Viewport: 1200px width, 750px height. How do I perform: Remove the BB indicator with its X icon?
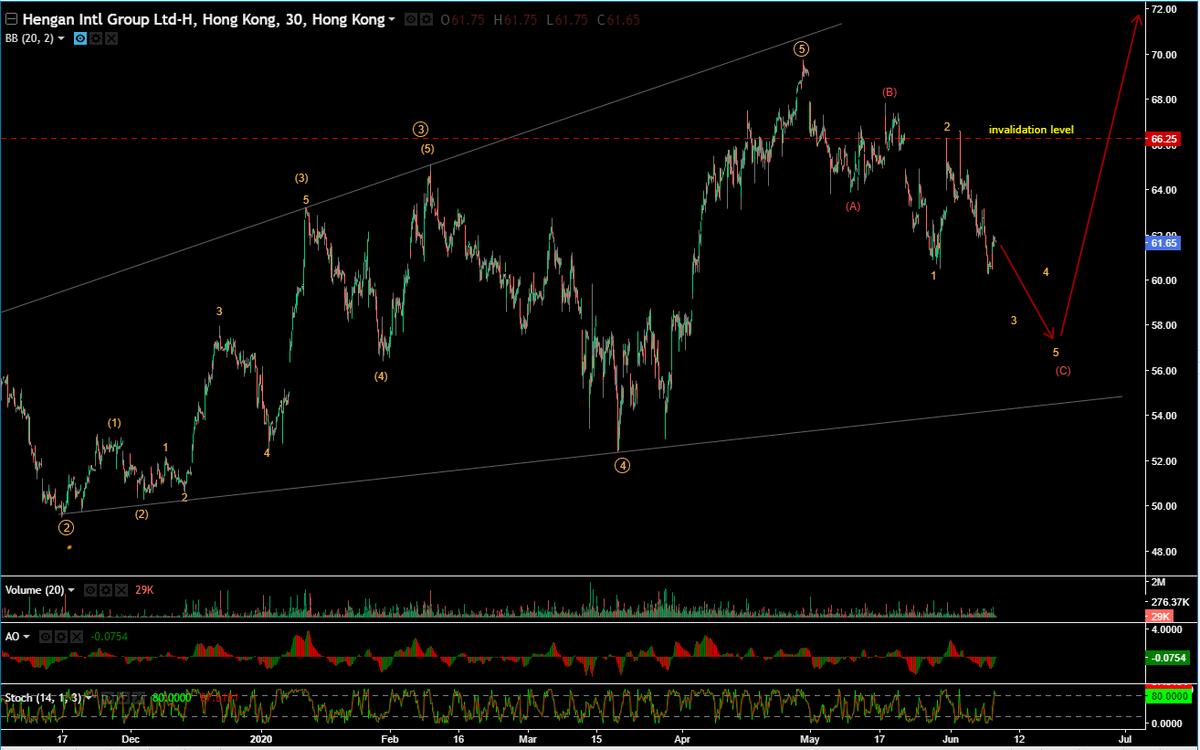click(x=110, y=39)
